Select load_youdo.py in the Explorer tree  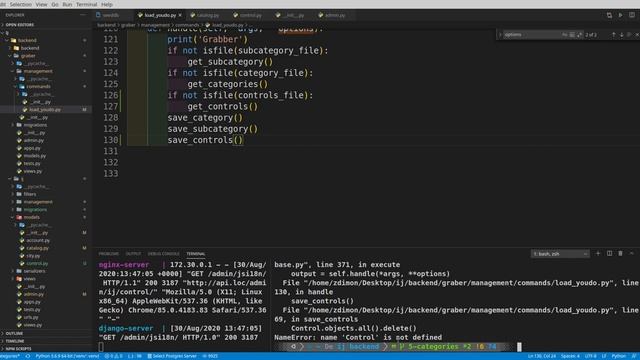(45, 110)
